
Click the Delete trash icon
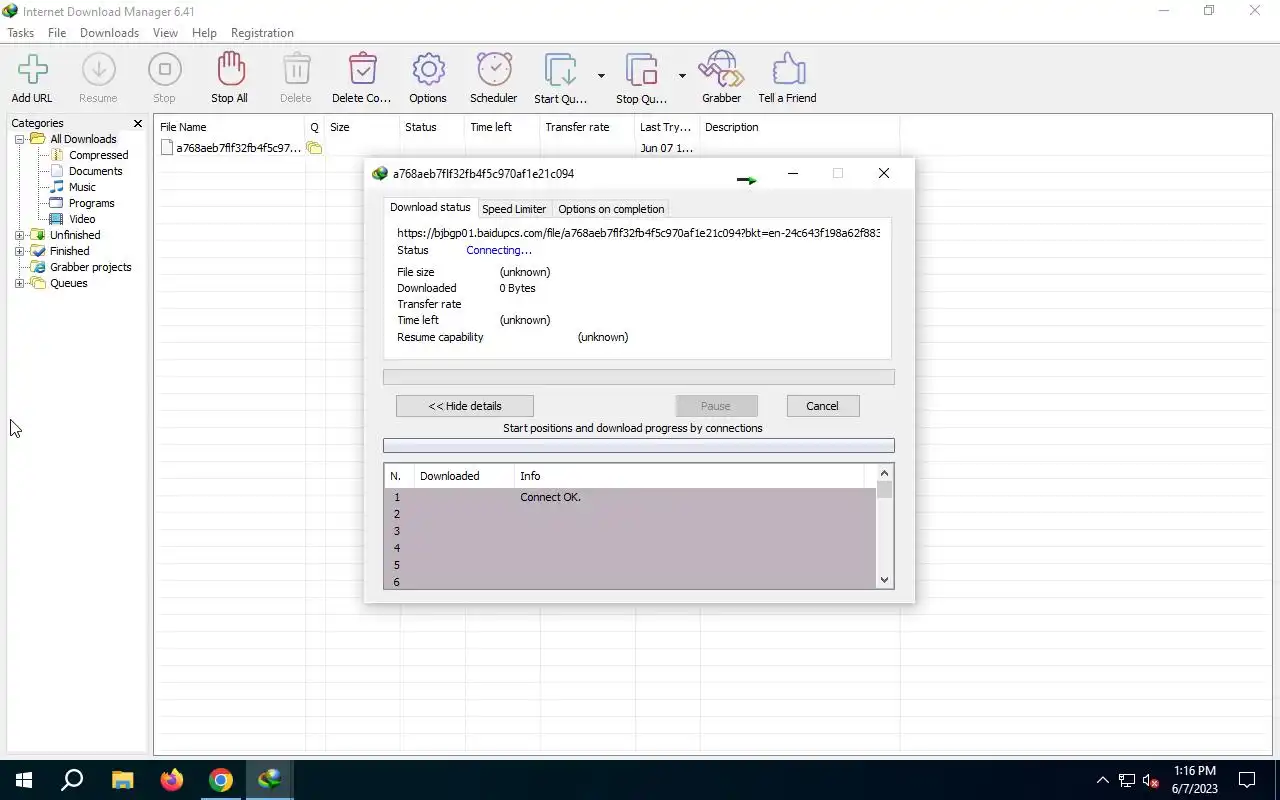(295, 70)
